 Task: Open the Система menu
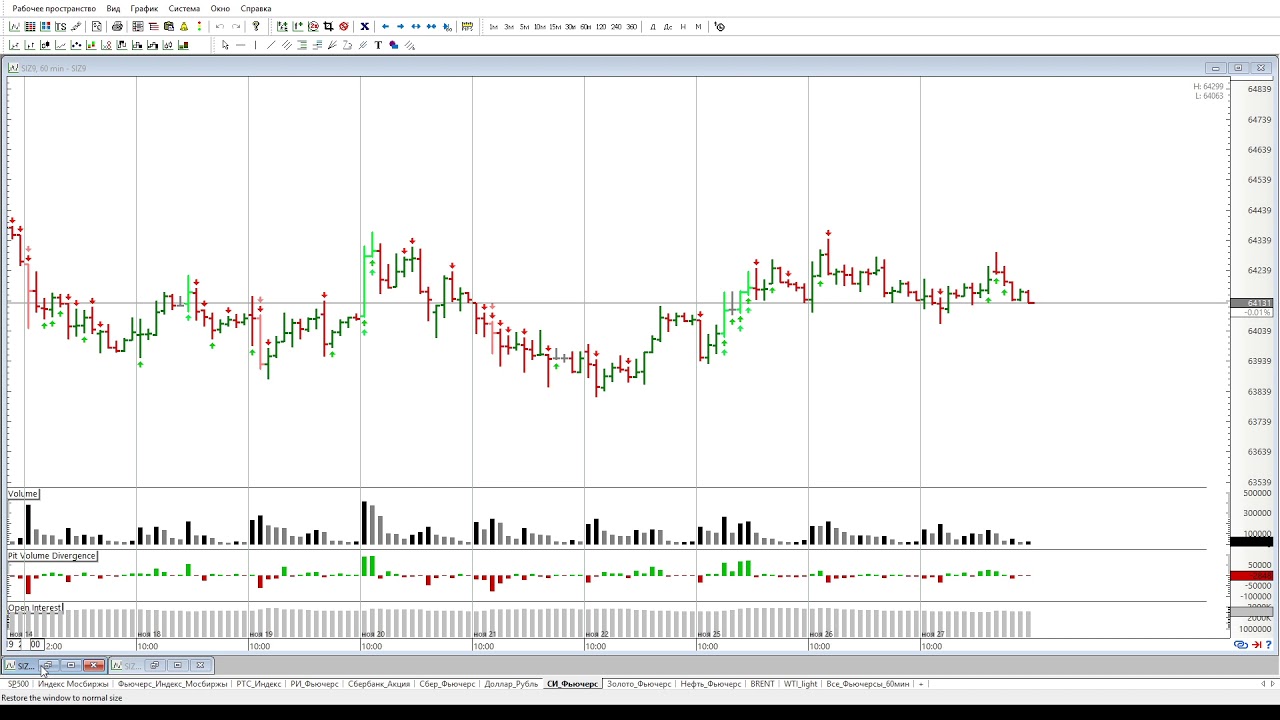(184, 8)
